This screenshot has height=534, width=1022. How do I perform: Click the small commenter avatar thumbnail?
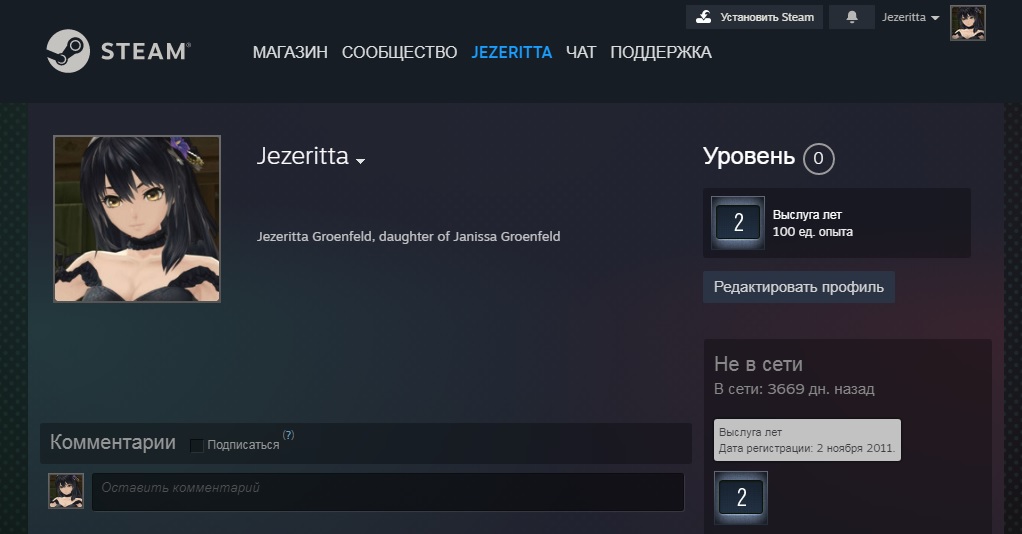[x=66, y=491]
